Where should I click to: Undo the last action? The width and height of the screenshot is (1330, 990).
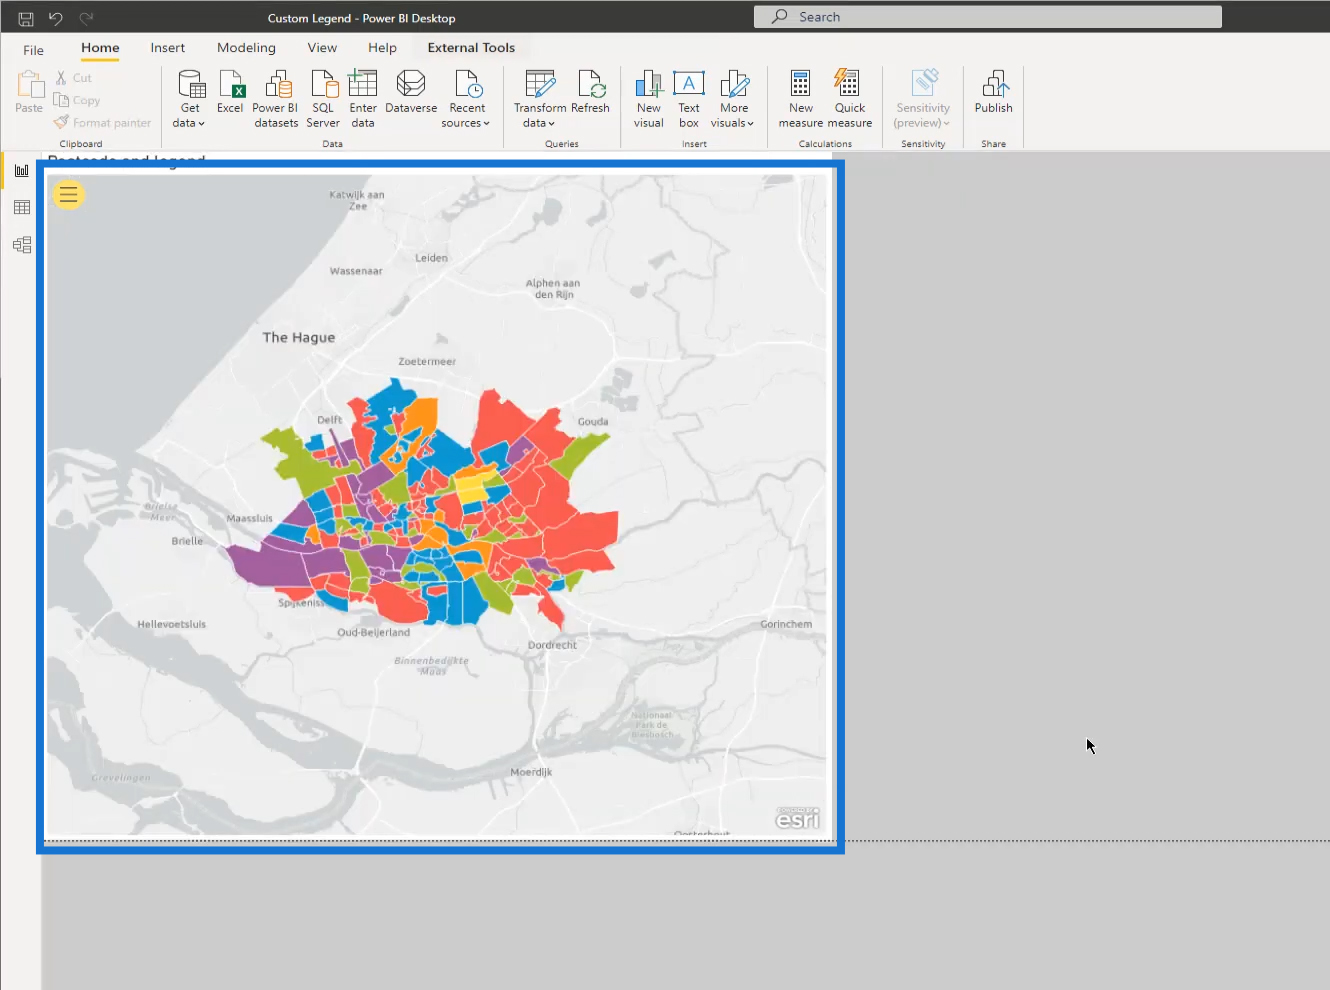coord(56,18)
